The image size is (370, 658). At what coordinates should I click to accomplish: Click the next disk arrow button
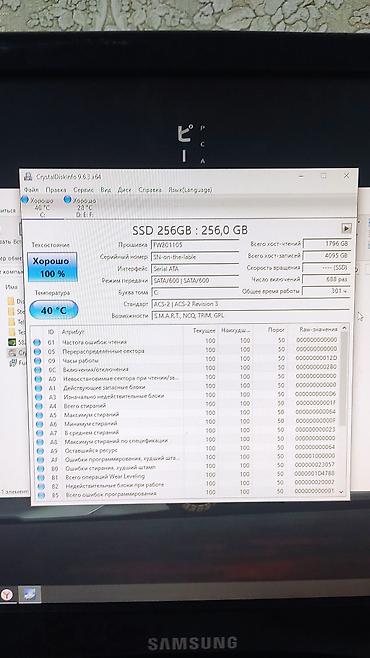point(347,228)
